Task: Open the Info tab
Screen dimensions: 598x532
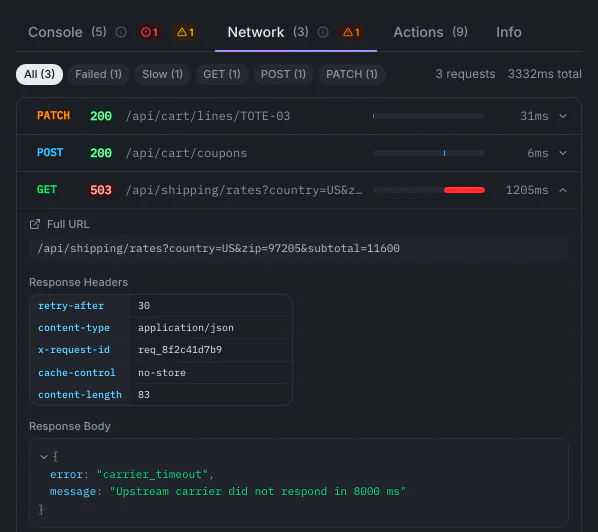Action: coord(508,32)
